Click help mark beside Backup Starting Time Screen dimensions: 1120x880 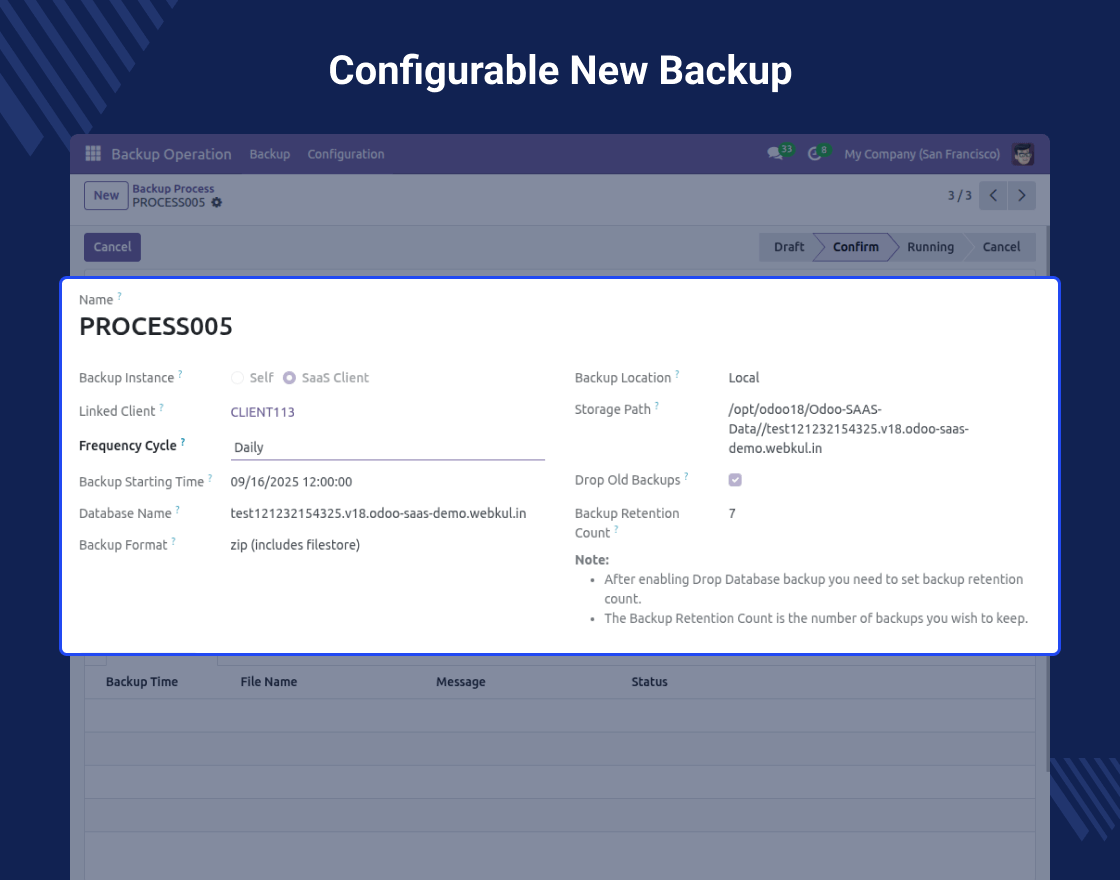click(210, 478)
